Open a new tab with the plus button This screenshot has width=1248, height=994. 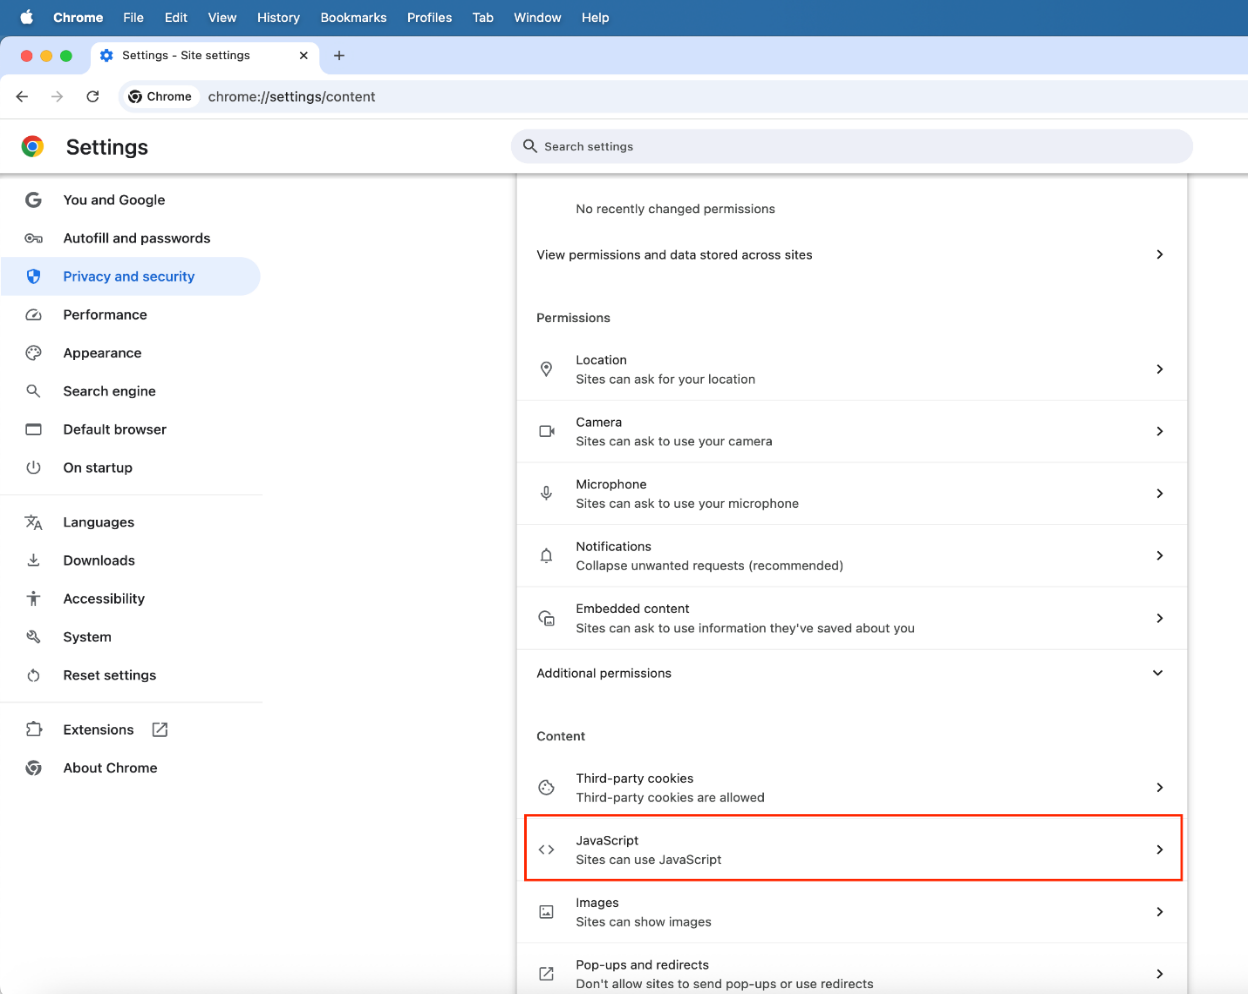[339, 56]
